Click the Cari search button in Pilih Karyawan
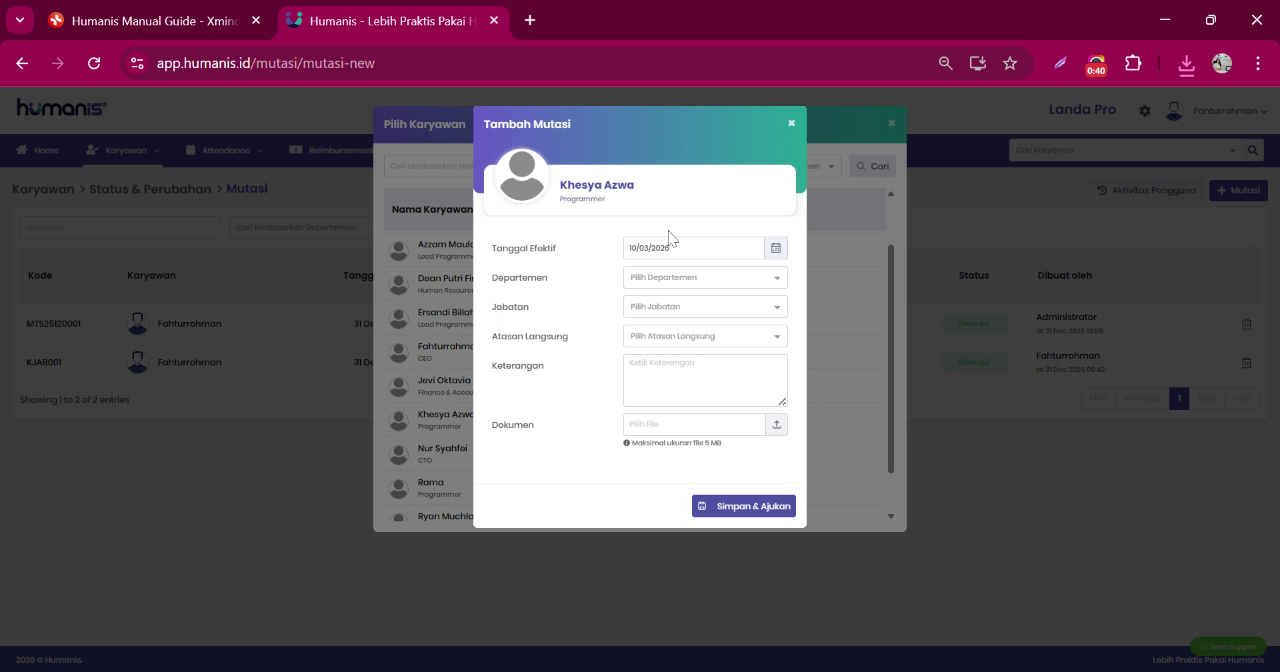This screenshot has height=672, width=1280. 872,166
